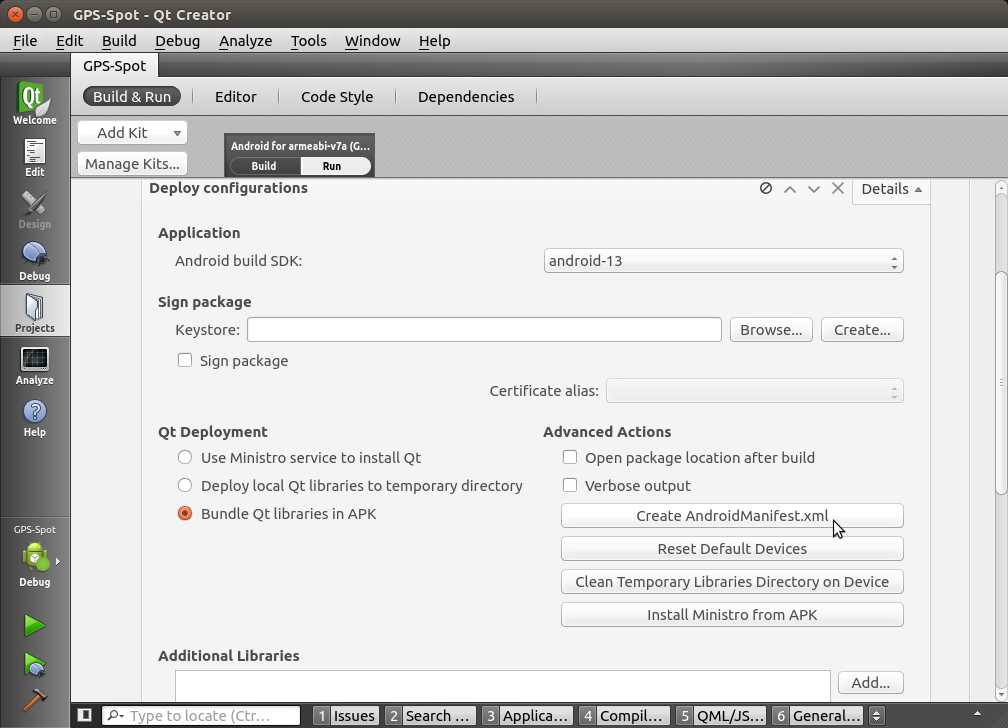Viewport: 1008px width, 728px height.
Task: Open the Help mode
Action: point(35,418)
